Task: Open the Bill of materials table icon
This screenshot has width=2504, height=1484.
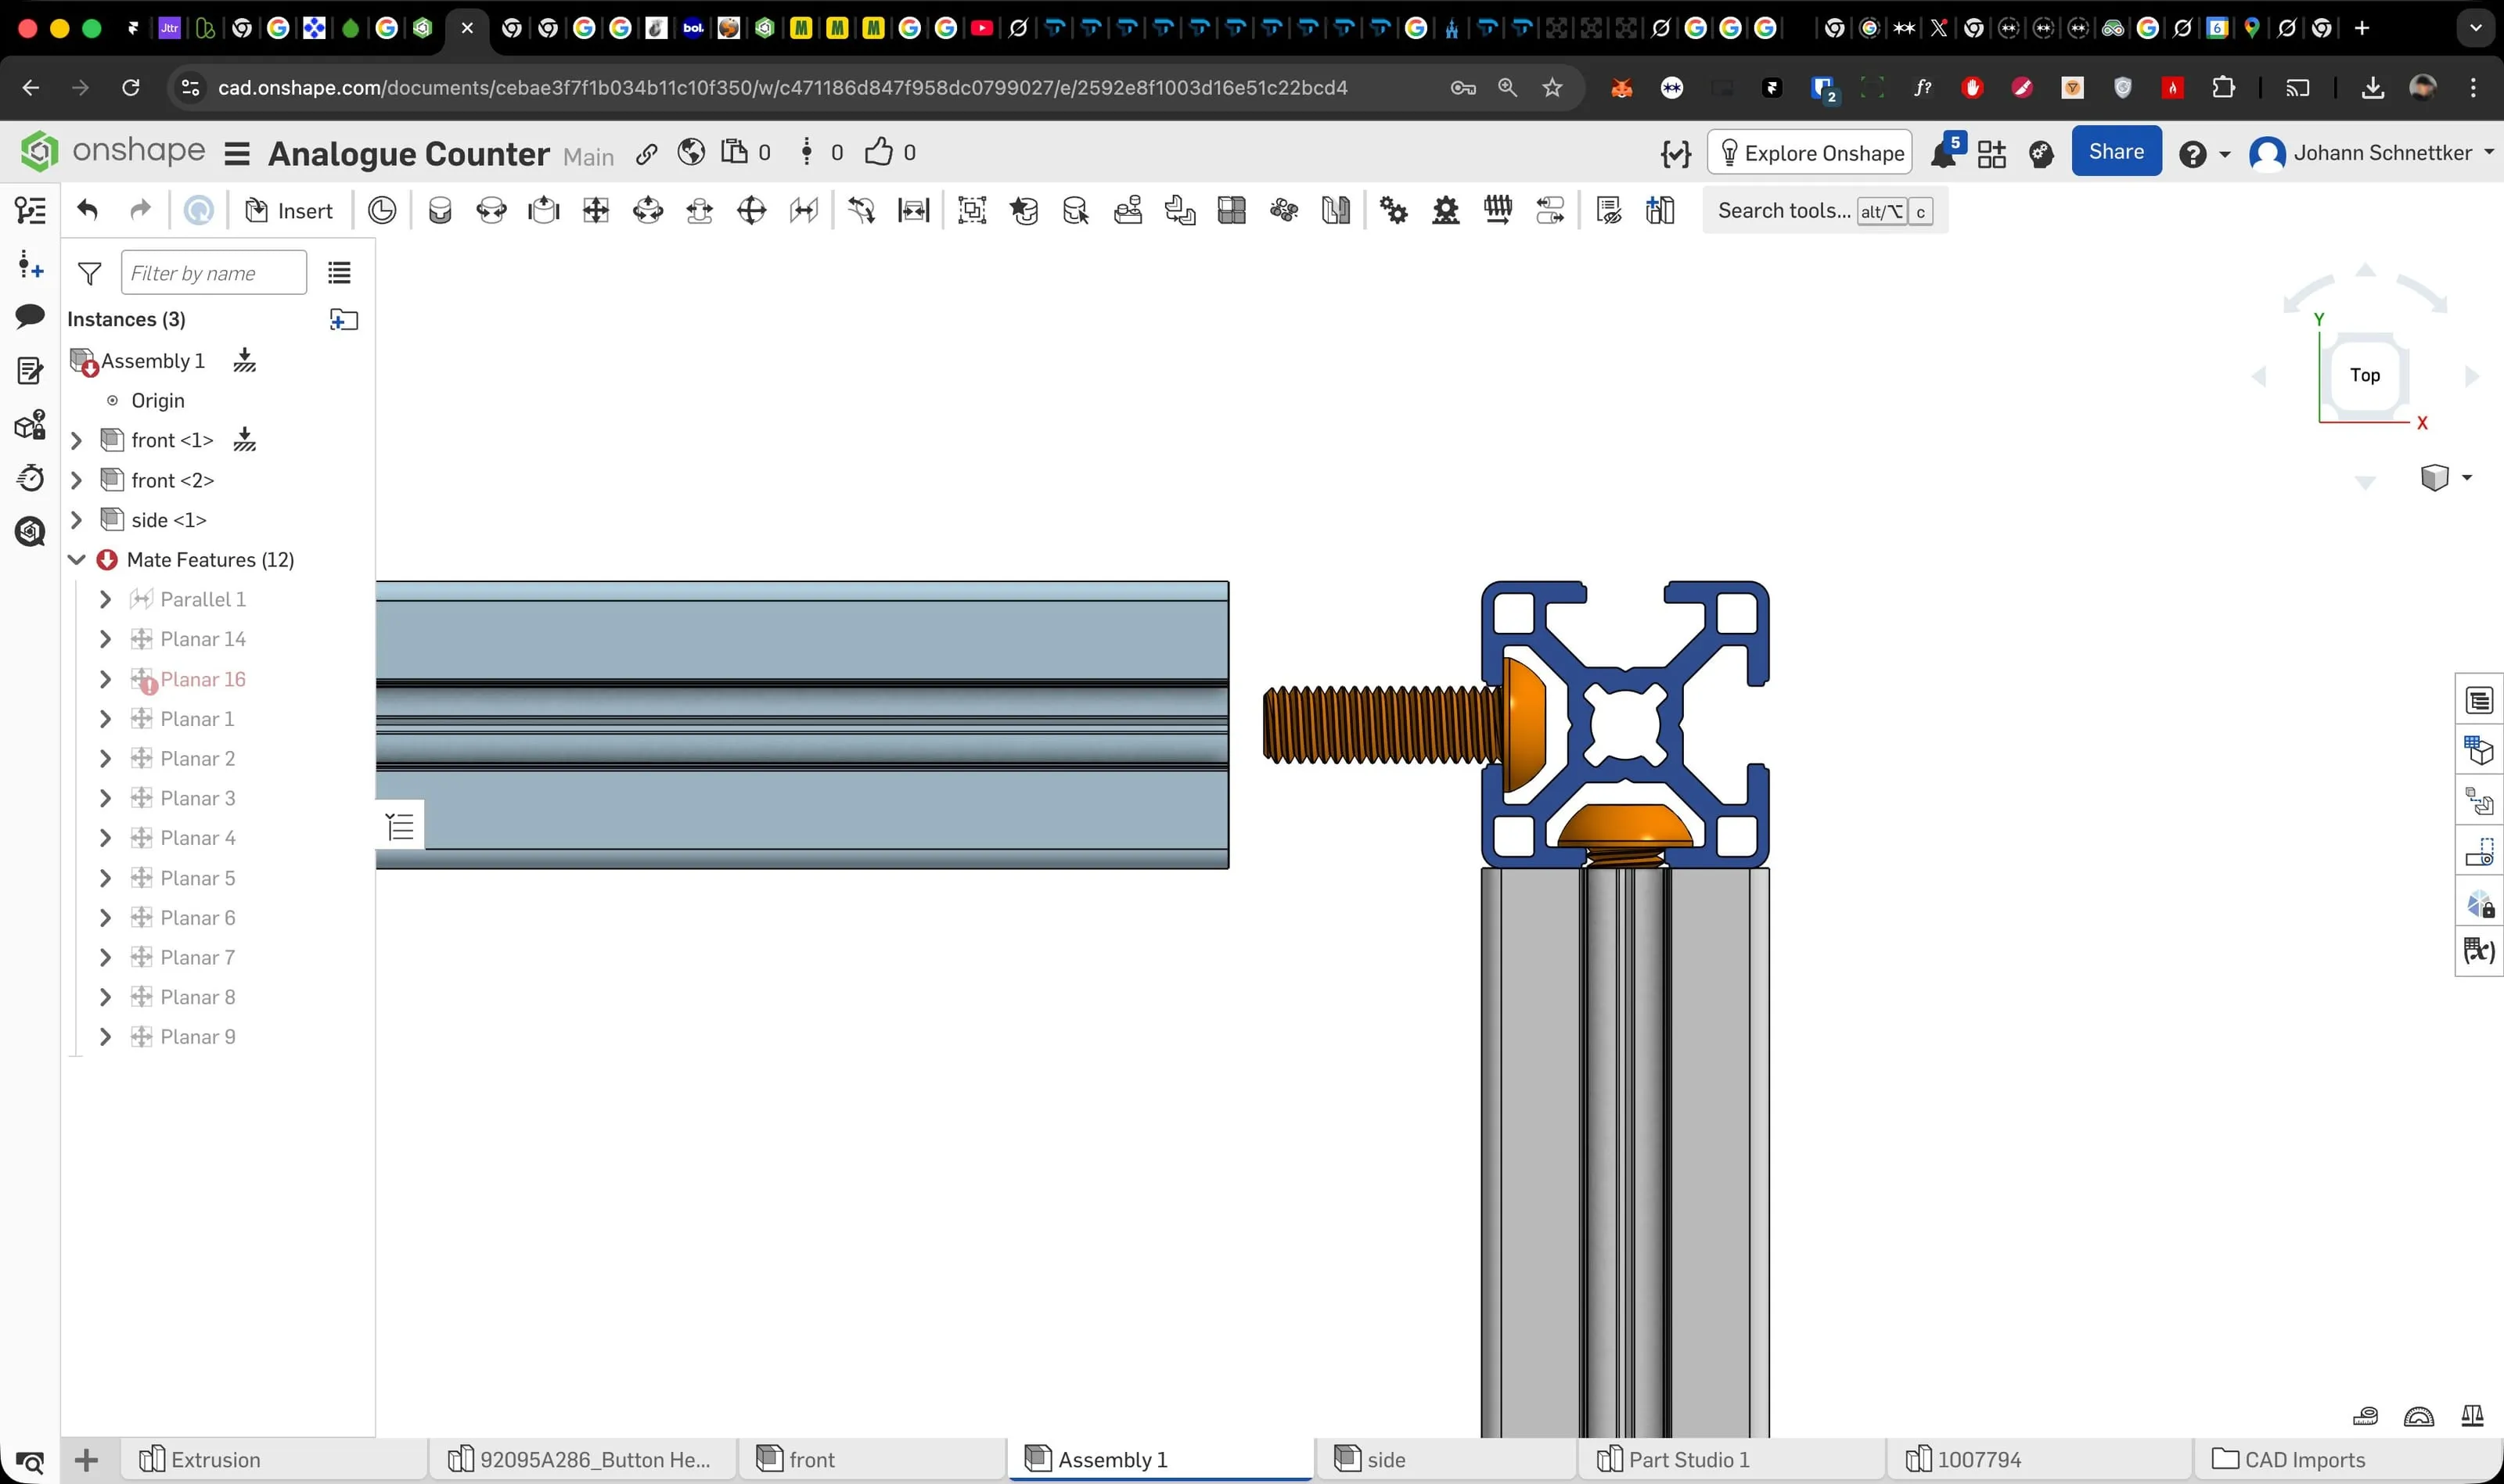Action: 2479,700
